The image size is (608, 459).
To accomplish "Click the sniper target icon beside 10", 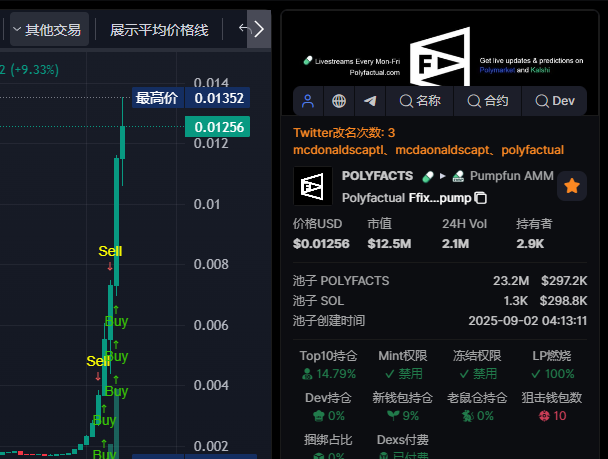I will pos(544,416).
